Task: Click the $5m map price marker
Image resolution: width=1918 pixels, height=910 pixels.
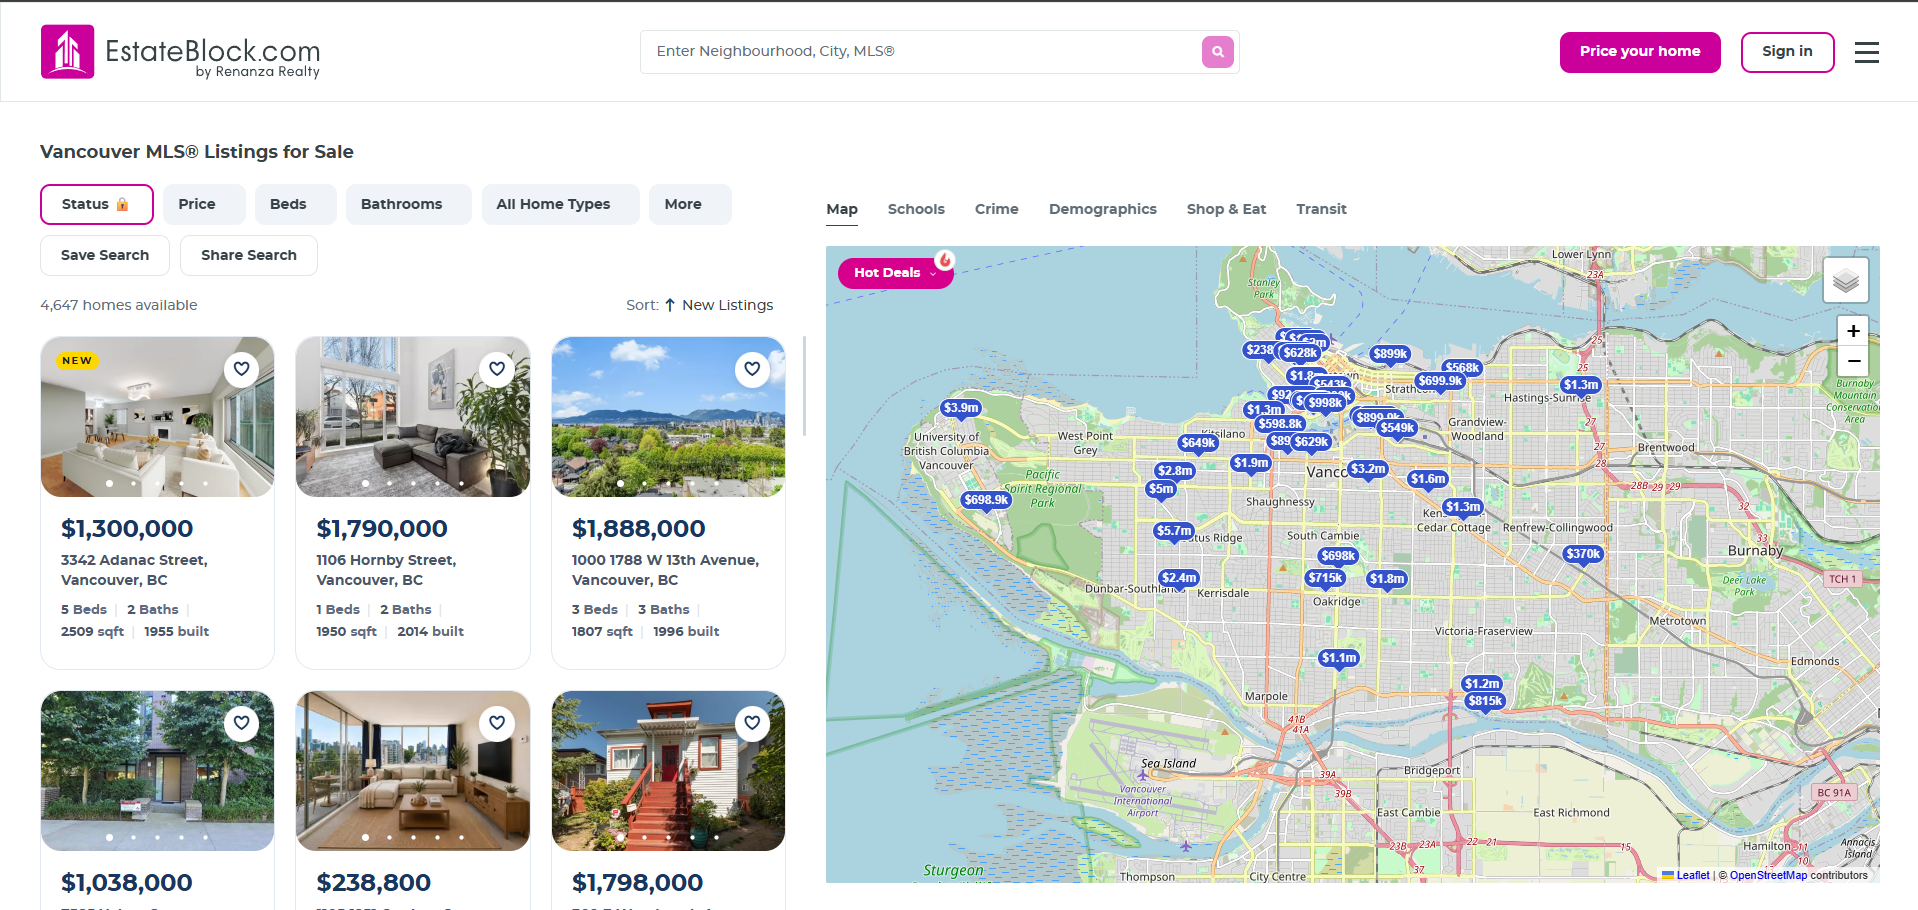Action: tap(1161, 489)
